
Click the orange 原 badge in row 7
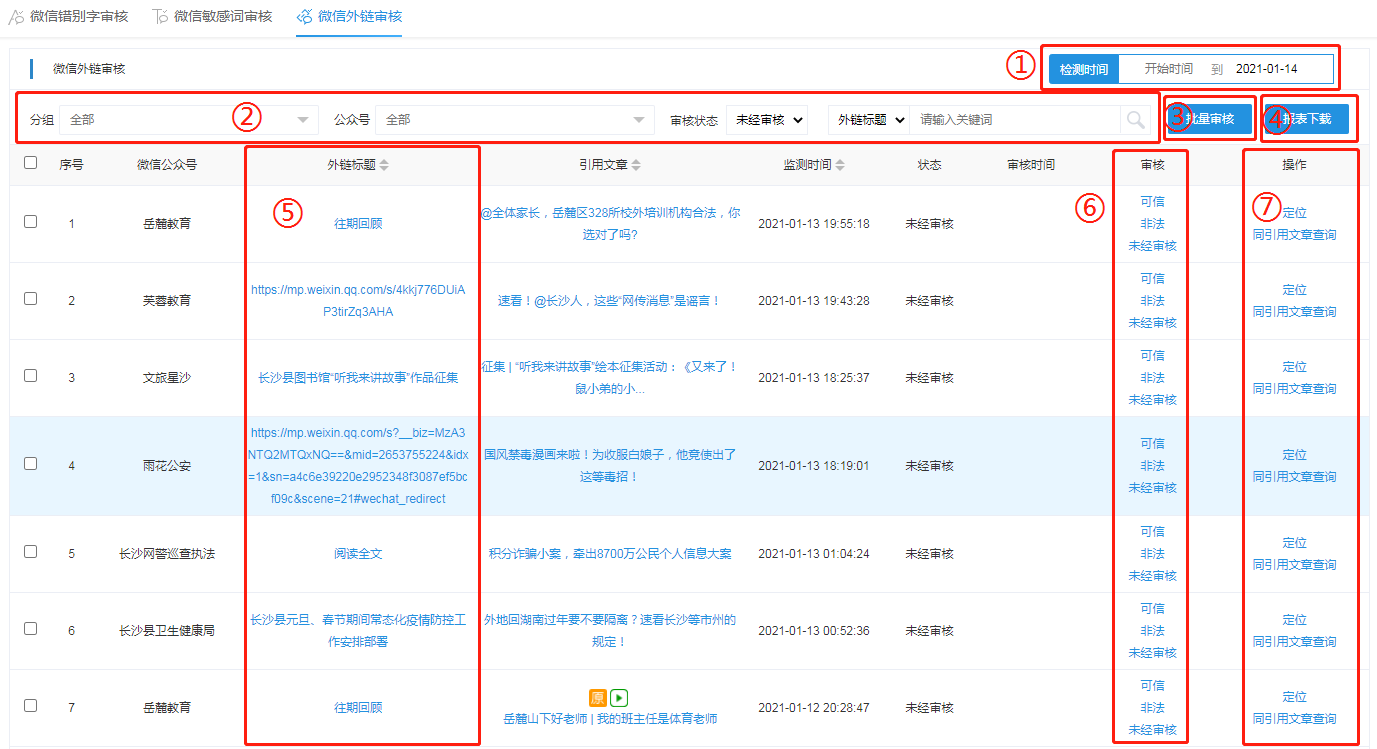[598, 698]
